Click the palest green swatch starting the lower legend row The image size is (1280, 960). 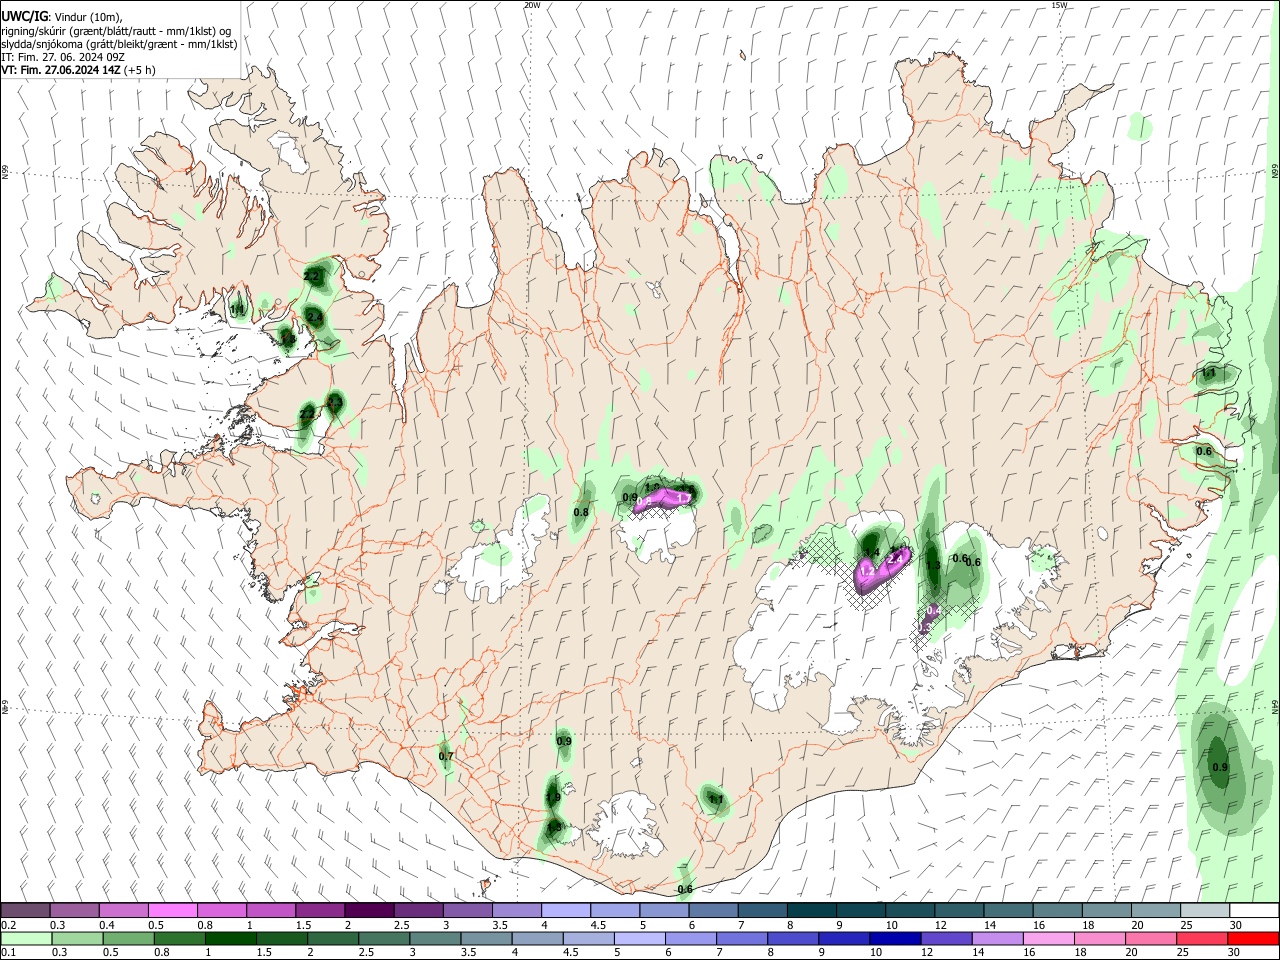click(26, 939)
